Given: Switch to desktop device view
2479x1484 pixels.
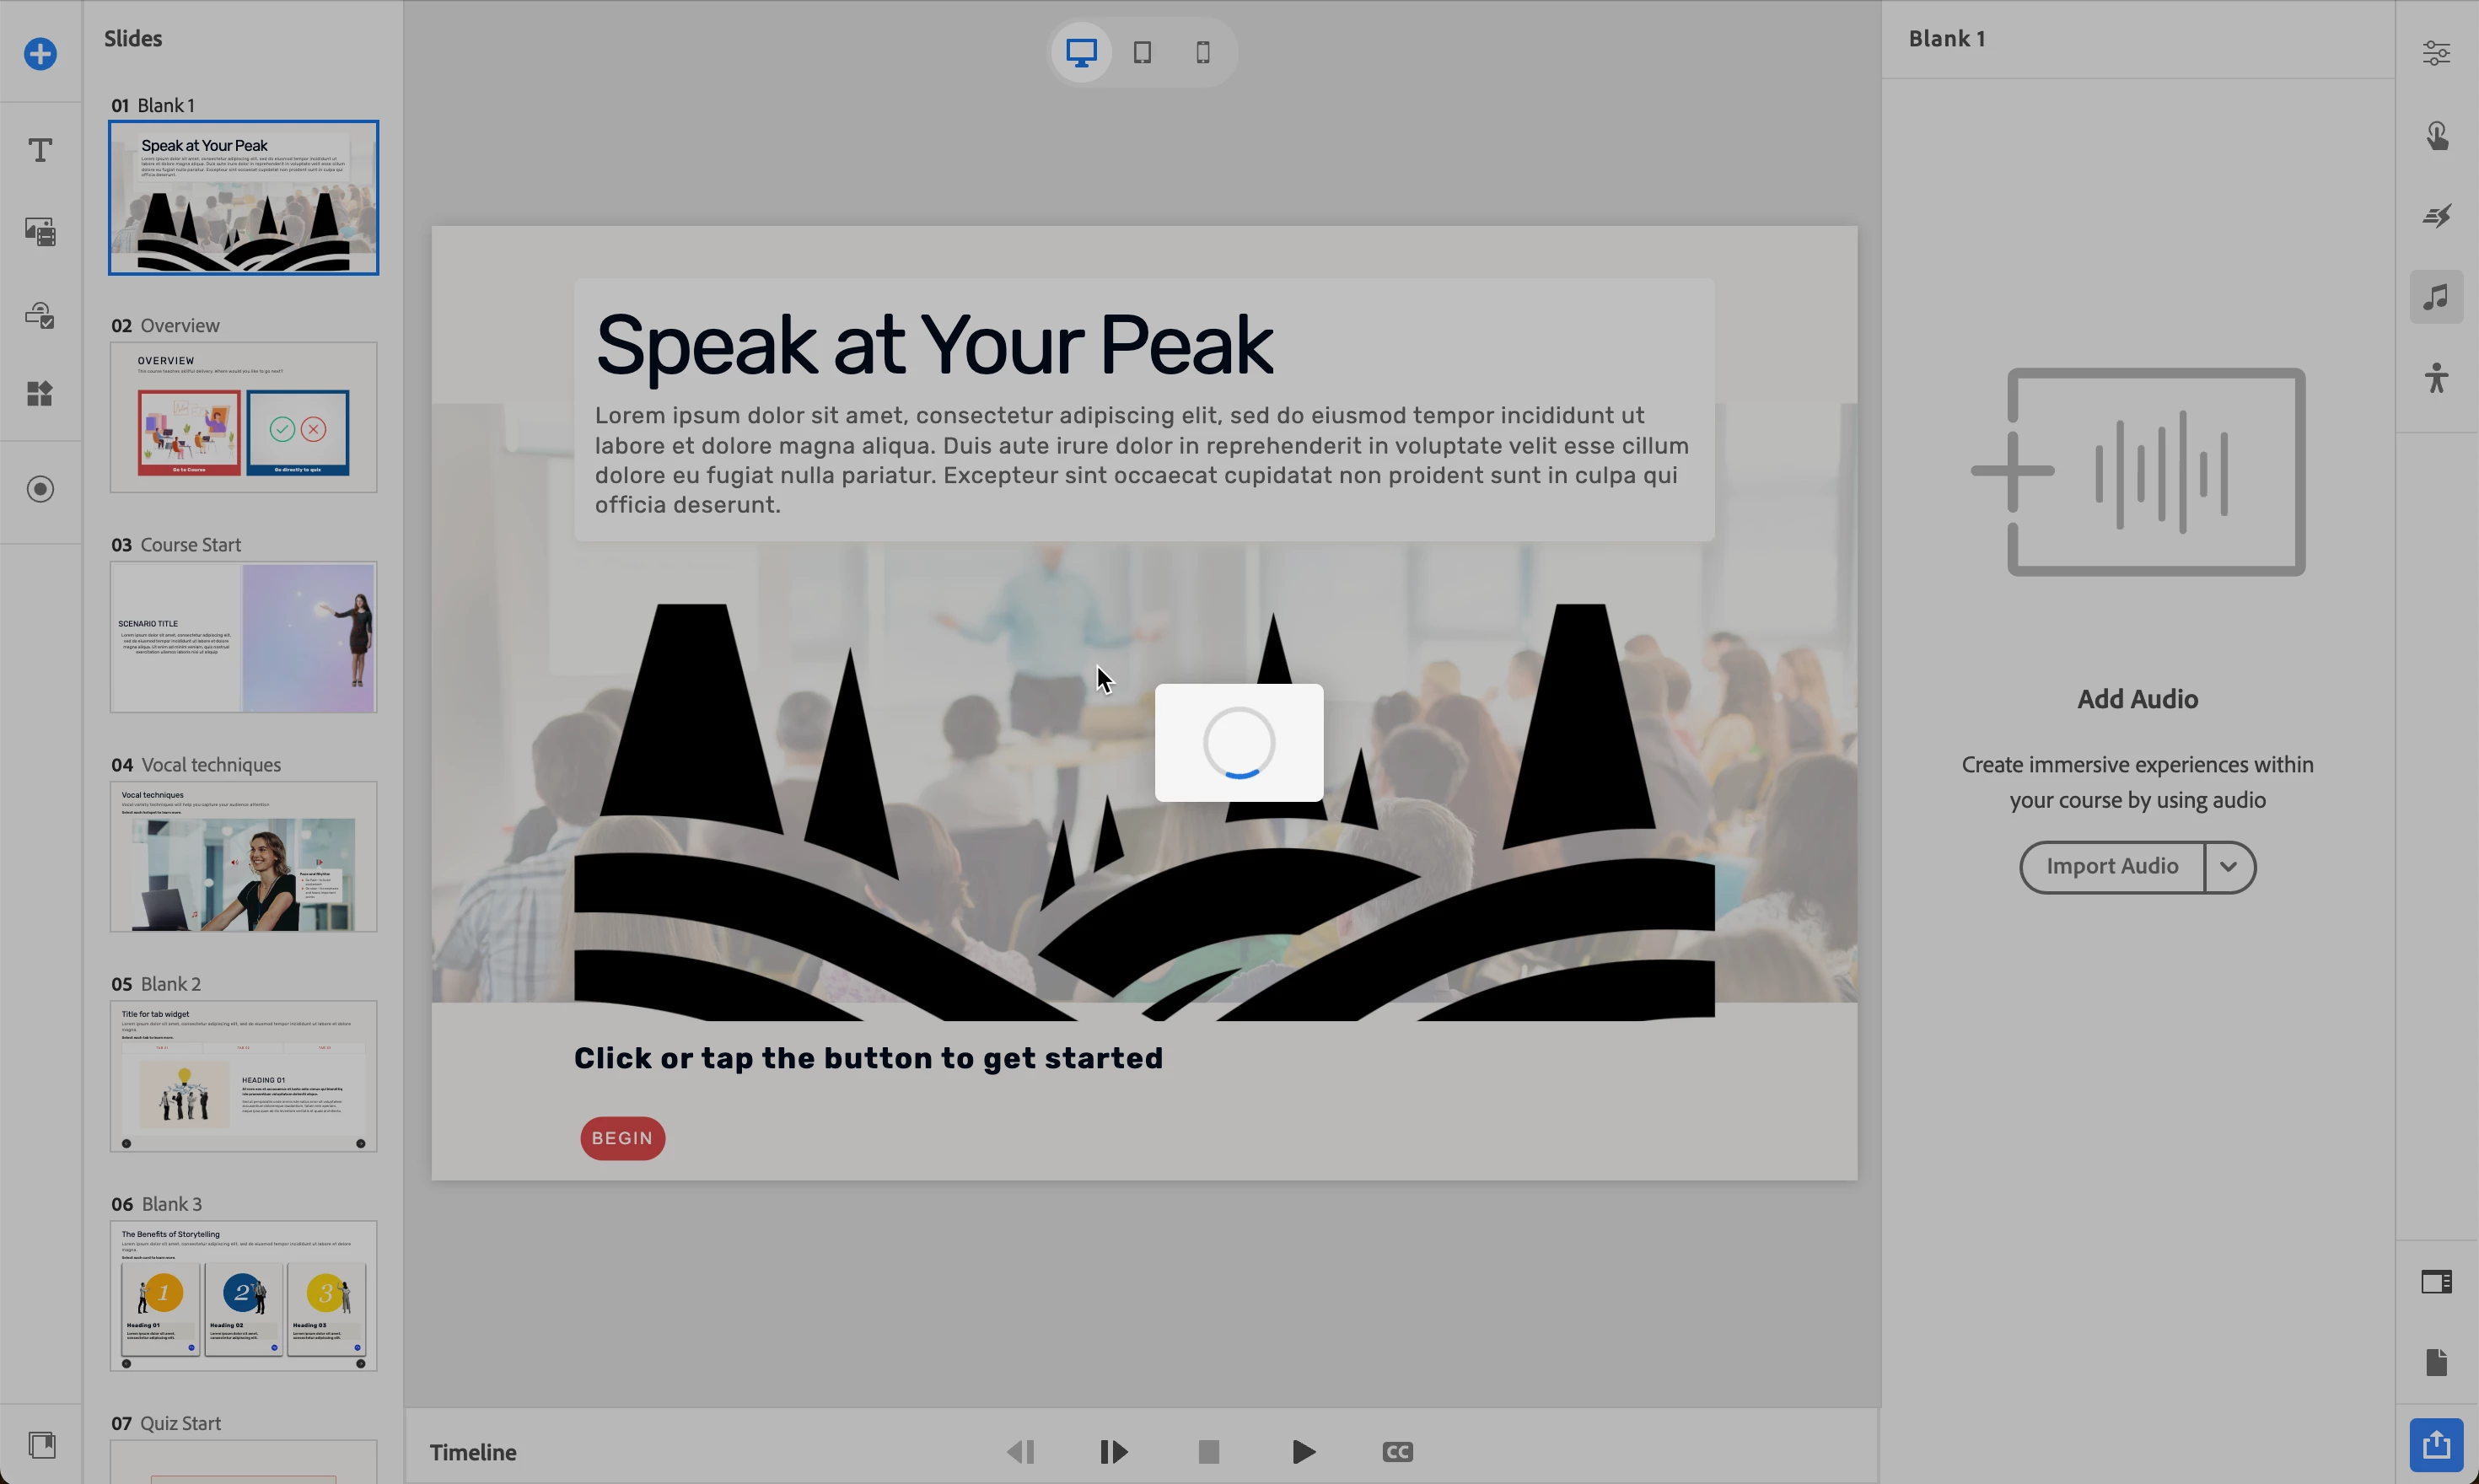Looking at the screenshot, I should 1081,52.
